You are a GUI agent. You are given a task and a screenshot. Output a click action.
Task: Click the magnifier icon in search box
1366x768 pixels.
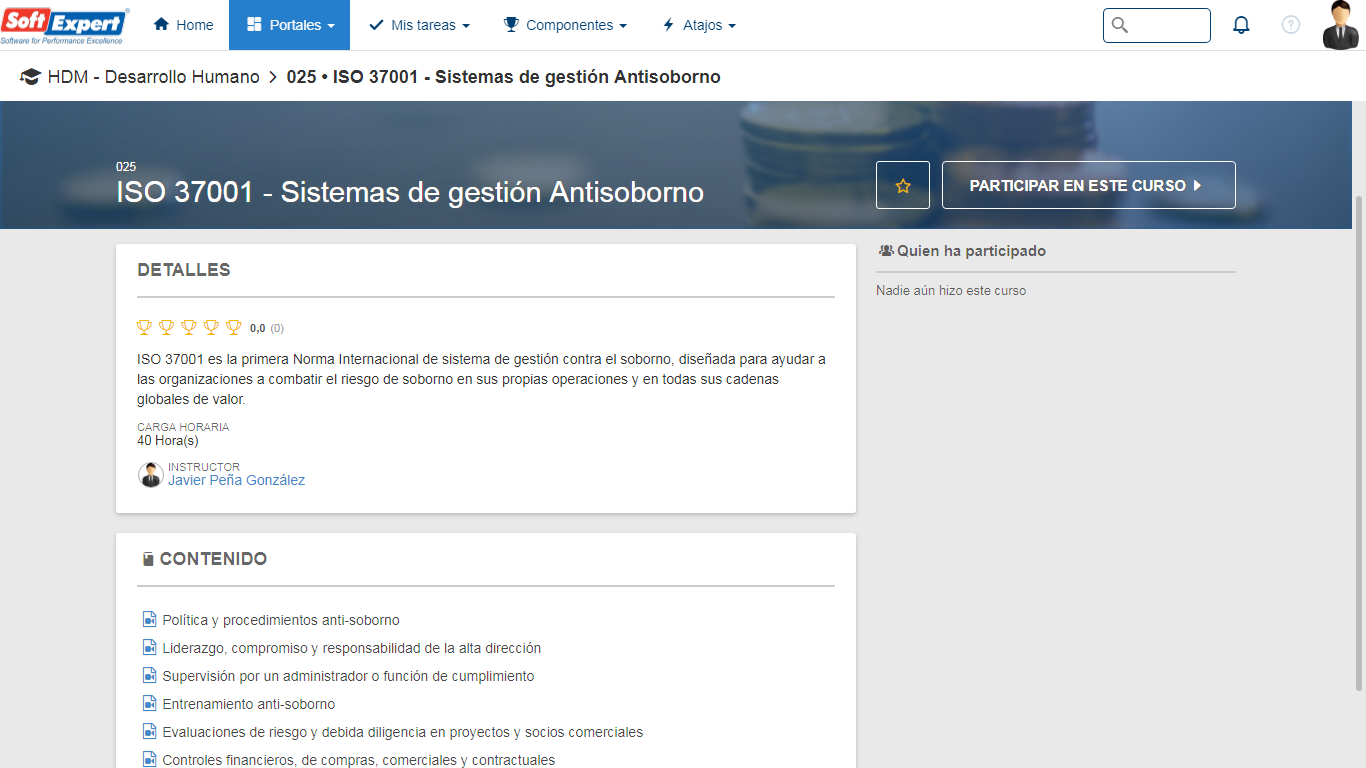point(1120,25)
